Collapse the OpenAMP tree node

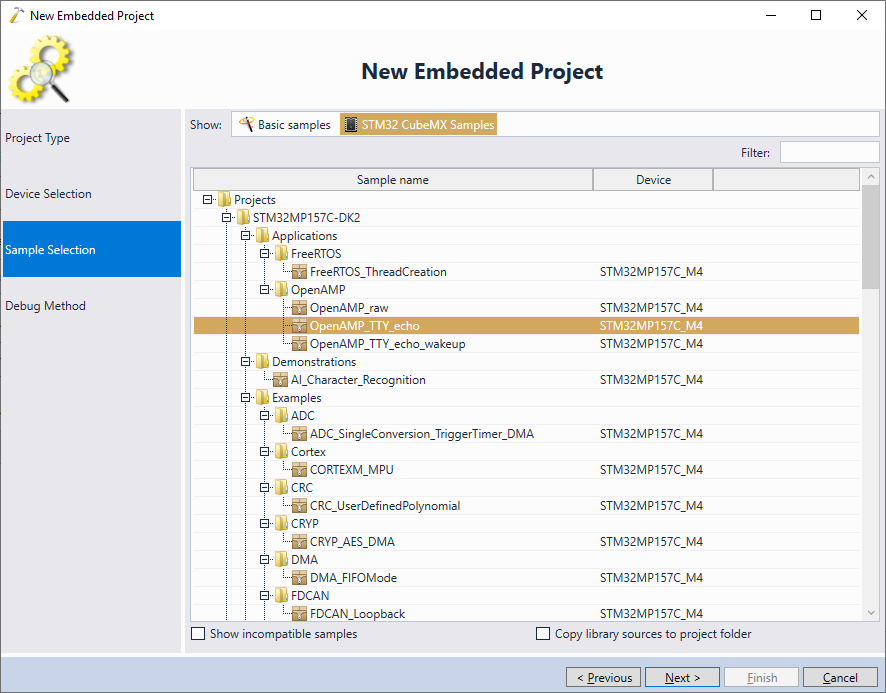click(x=264, y=290)
